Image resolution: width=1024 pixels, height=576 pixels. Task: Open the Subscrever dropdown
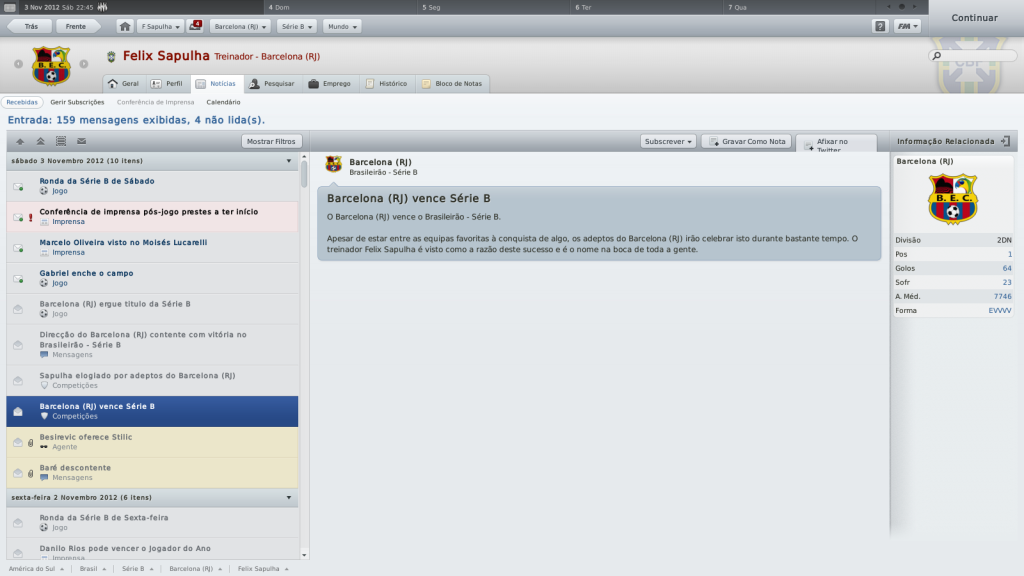pyautogui.click(x=668, y=141)
